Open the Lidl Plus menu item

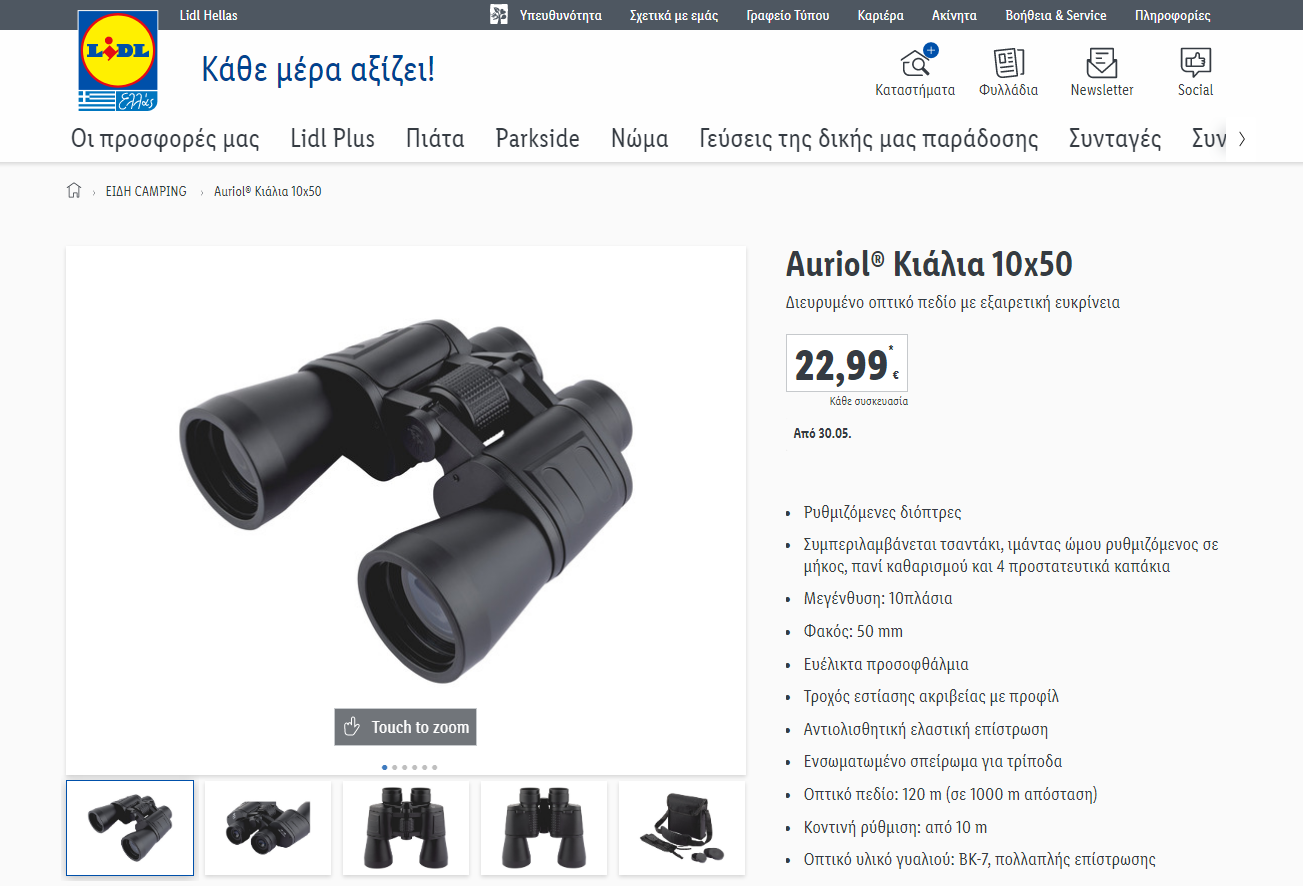[333, 139]
